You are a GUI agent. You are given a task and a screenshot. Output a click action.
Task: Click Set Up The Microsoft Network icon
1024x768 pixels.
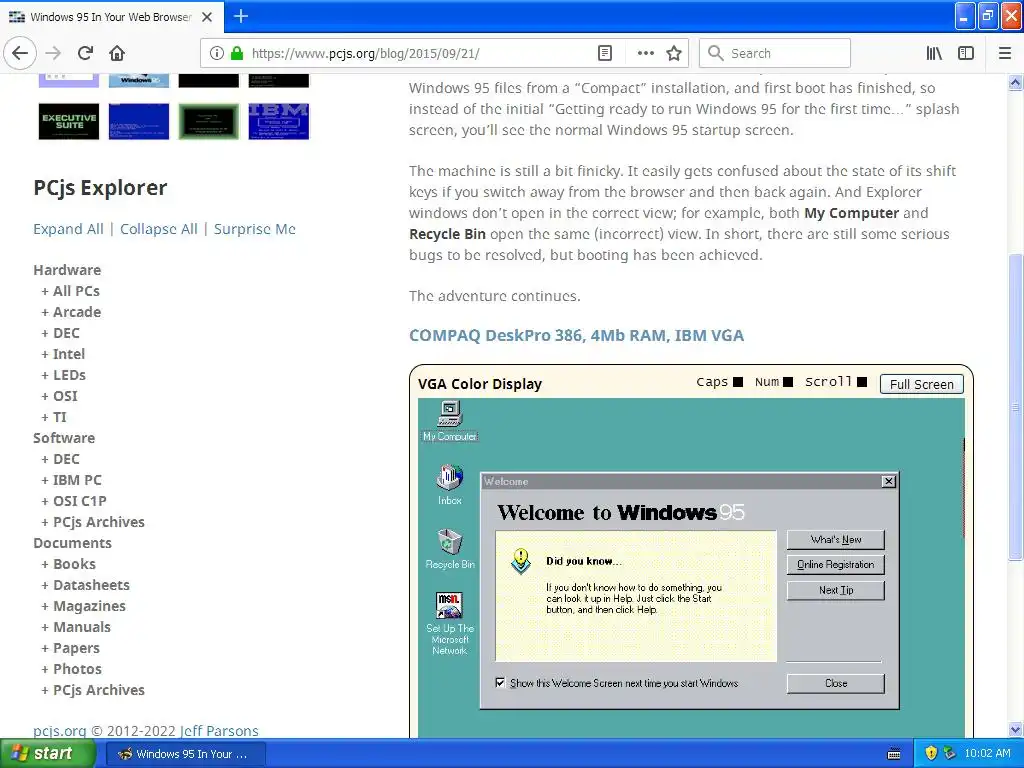[450, 623]
